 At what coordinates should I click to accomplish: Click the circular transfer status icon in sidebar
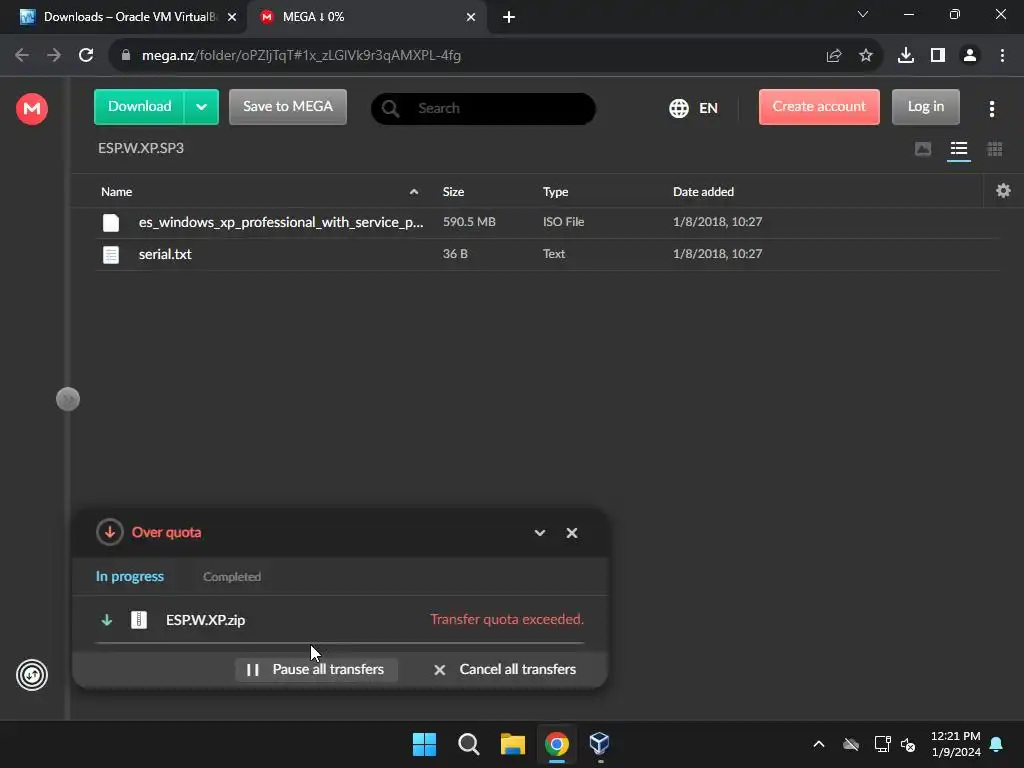tap(31, 675)
